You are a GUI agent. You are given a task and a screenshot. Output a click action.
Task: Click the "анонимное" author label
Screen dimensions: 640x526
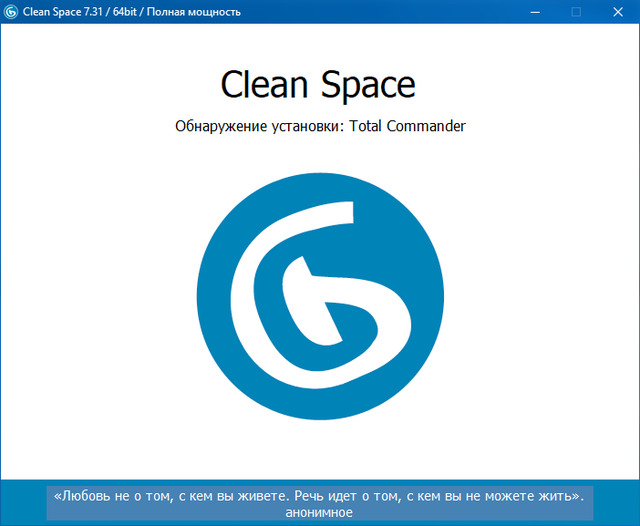pos(319,512)
